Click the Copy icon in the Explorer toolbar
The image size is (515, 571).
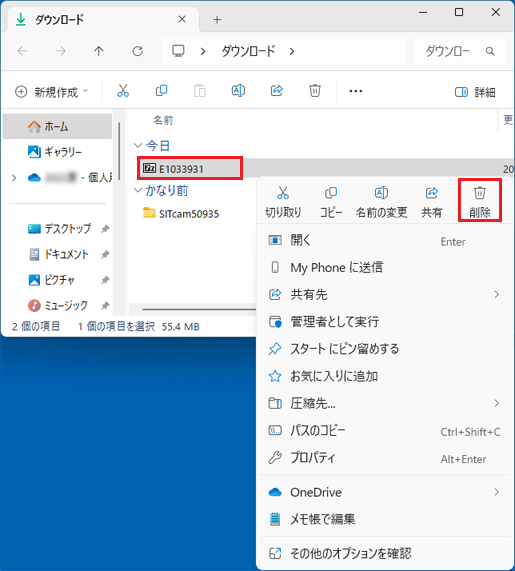point(161,91)
